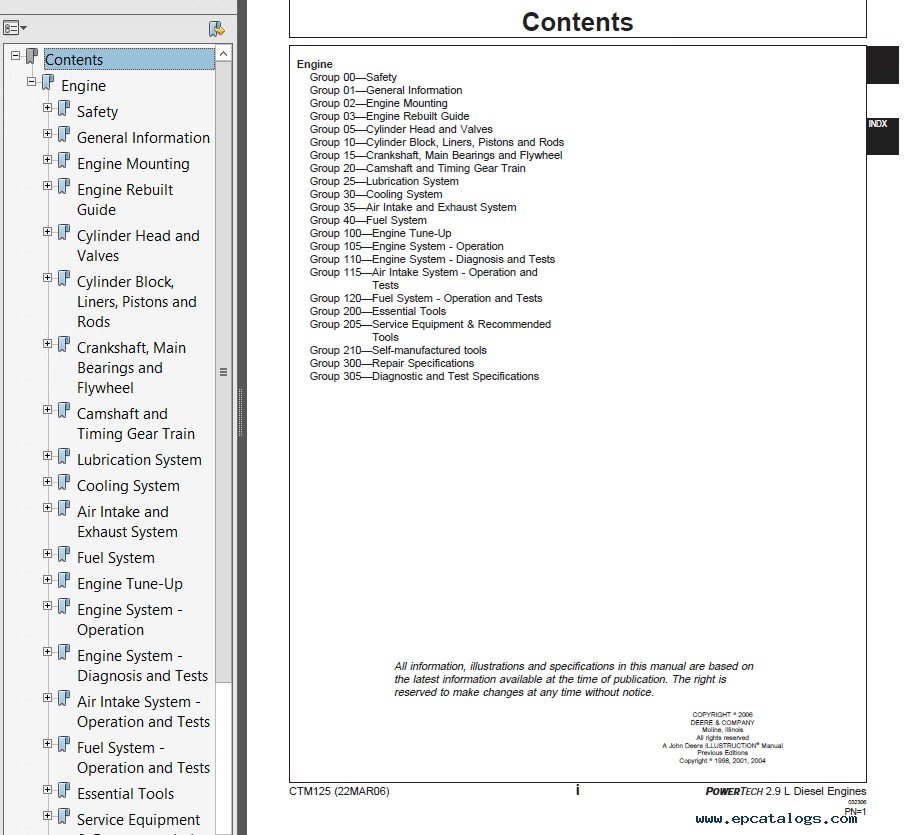Collapse the Engine bookmark node
Image resolution: width=908 pixels, height=835 pixels.
[x=32, y=82]
